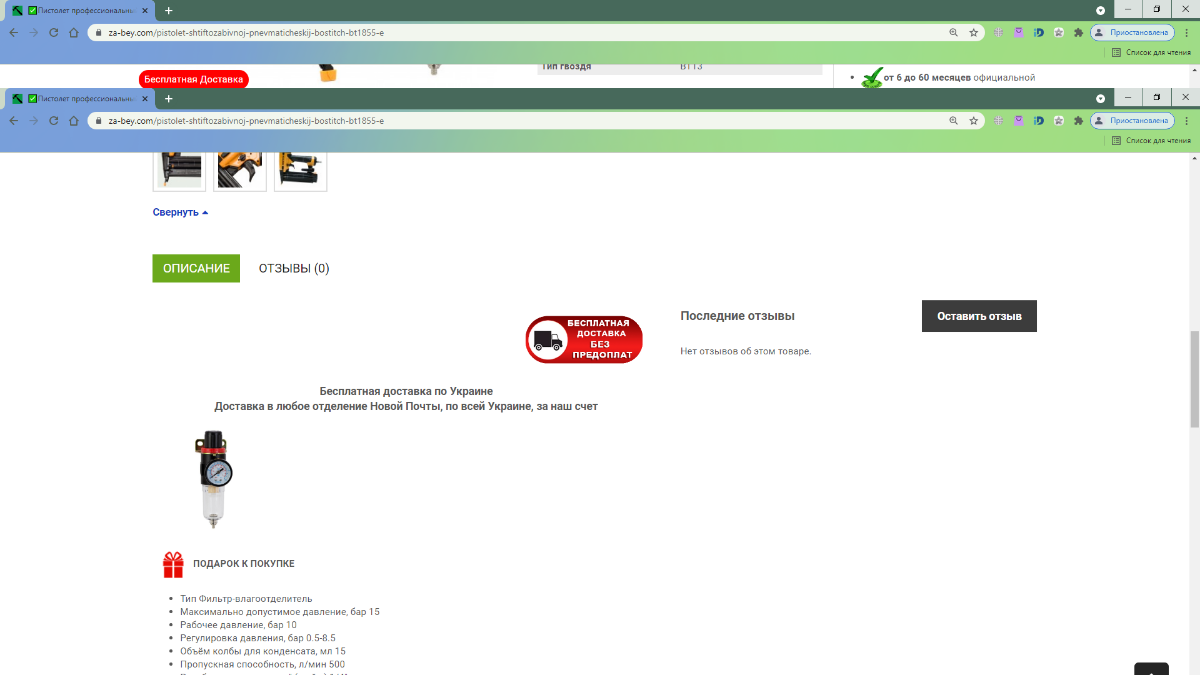This screenshot has width=1200, height=675.
Task: Open a new tab in the lower browser window
Action: pos(169,98)
